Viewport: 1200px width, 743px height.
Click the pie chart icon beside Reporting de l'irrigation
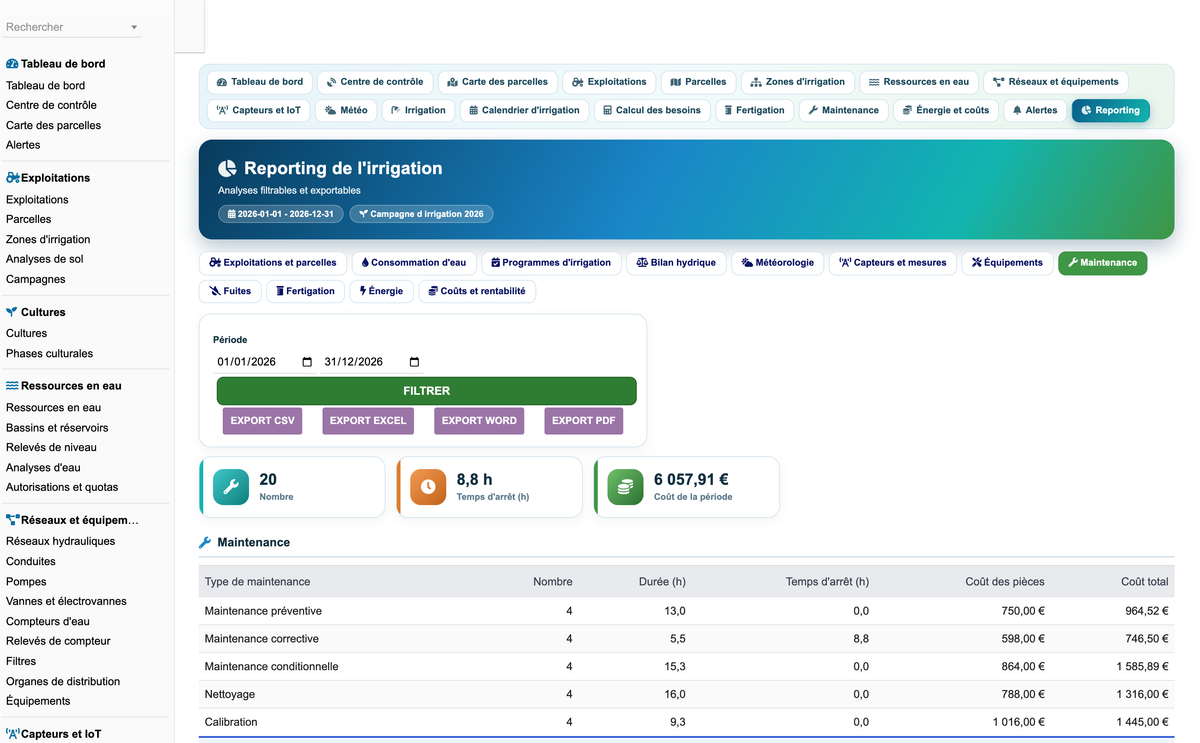click(227, 169)
